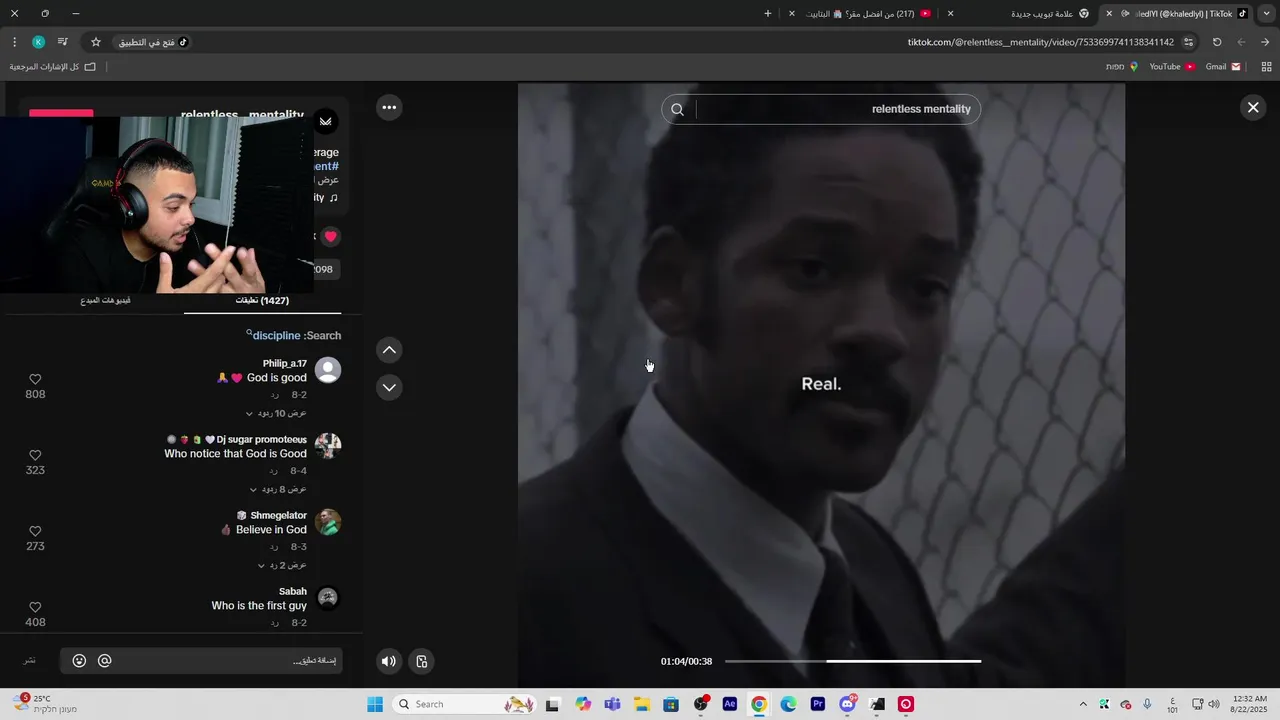Open the three-dot more options menu
Screen dimensions: 1280x720
coord(389,107)
